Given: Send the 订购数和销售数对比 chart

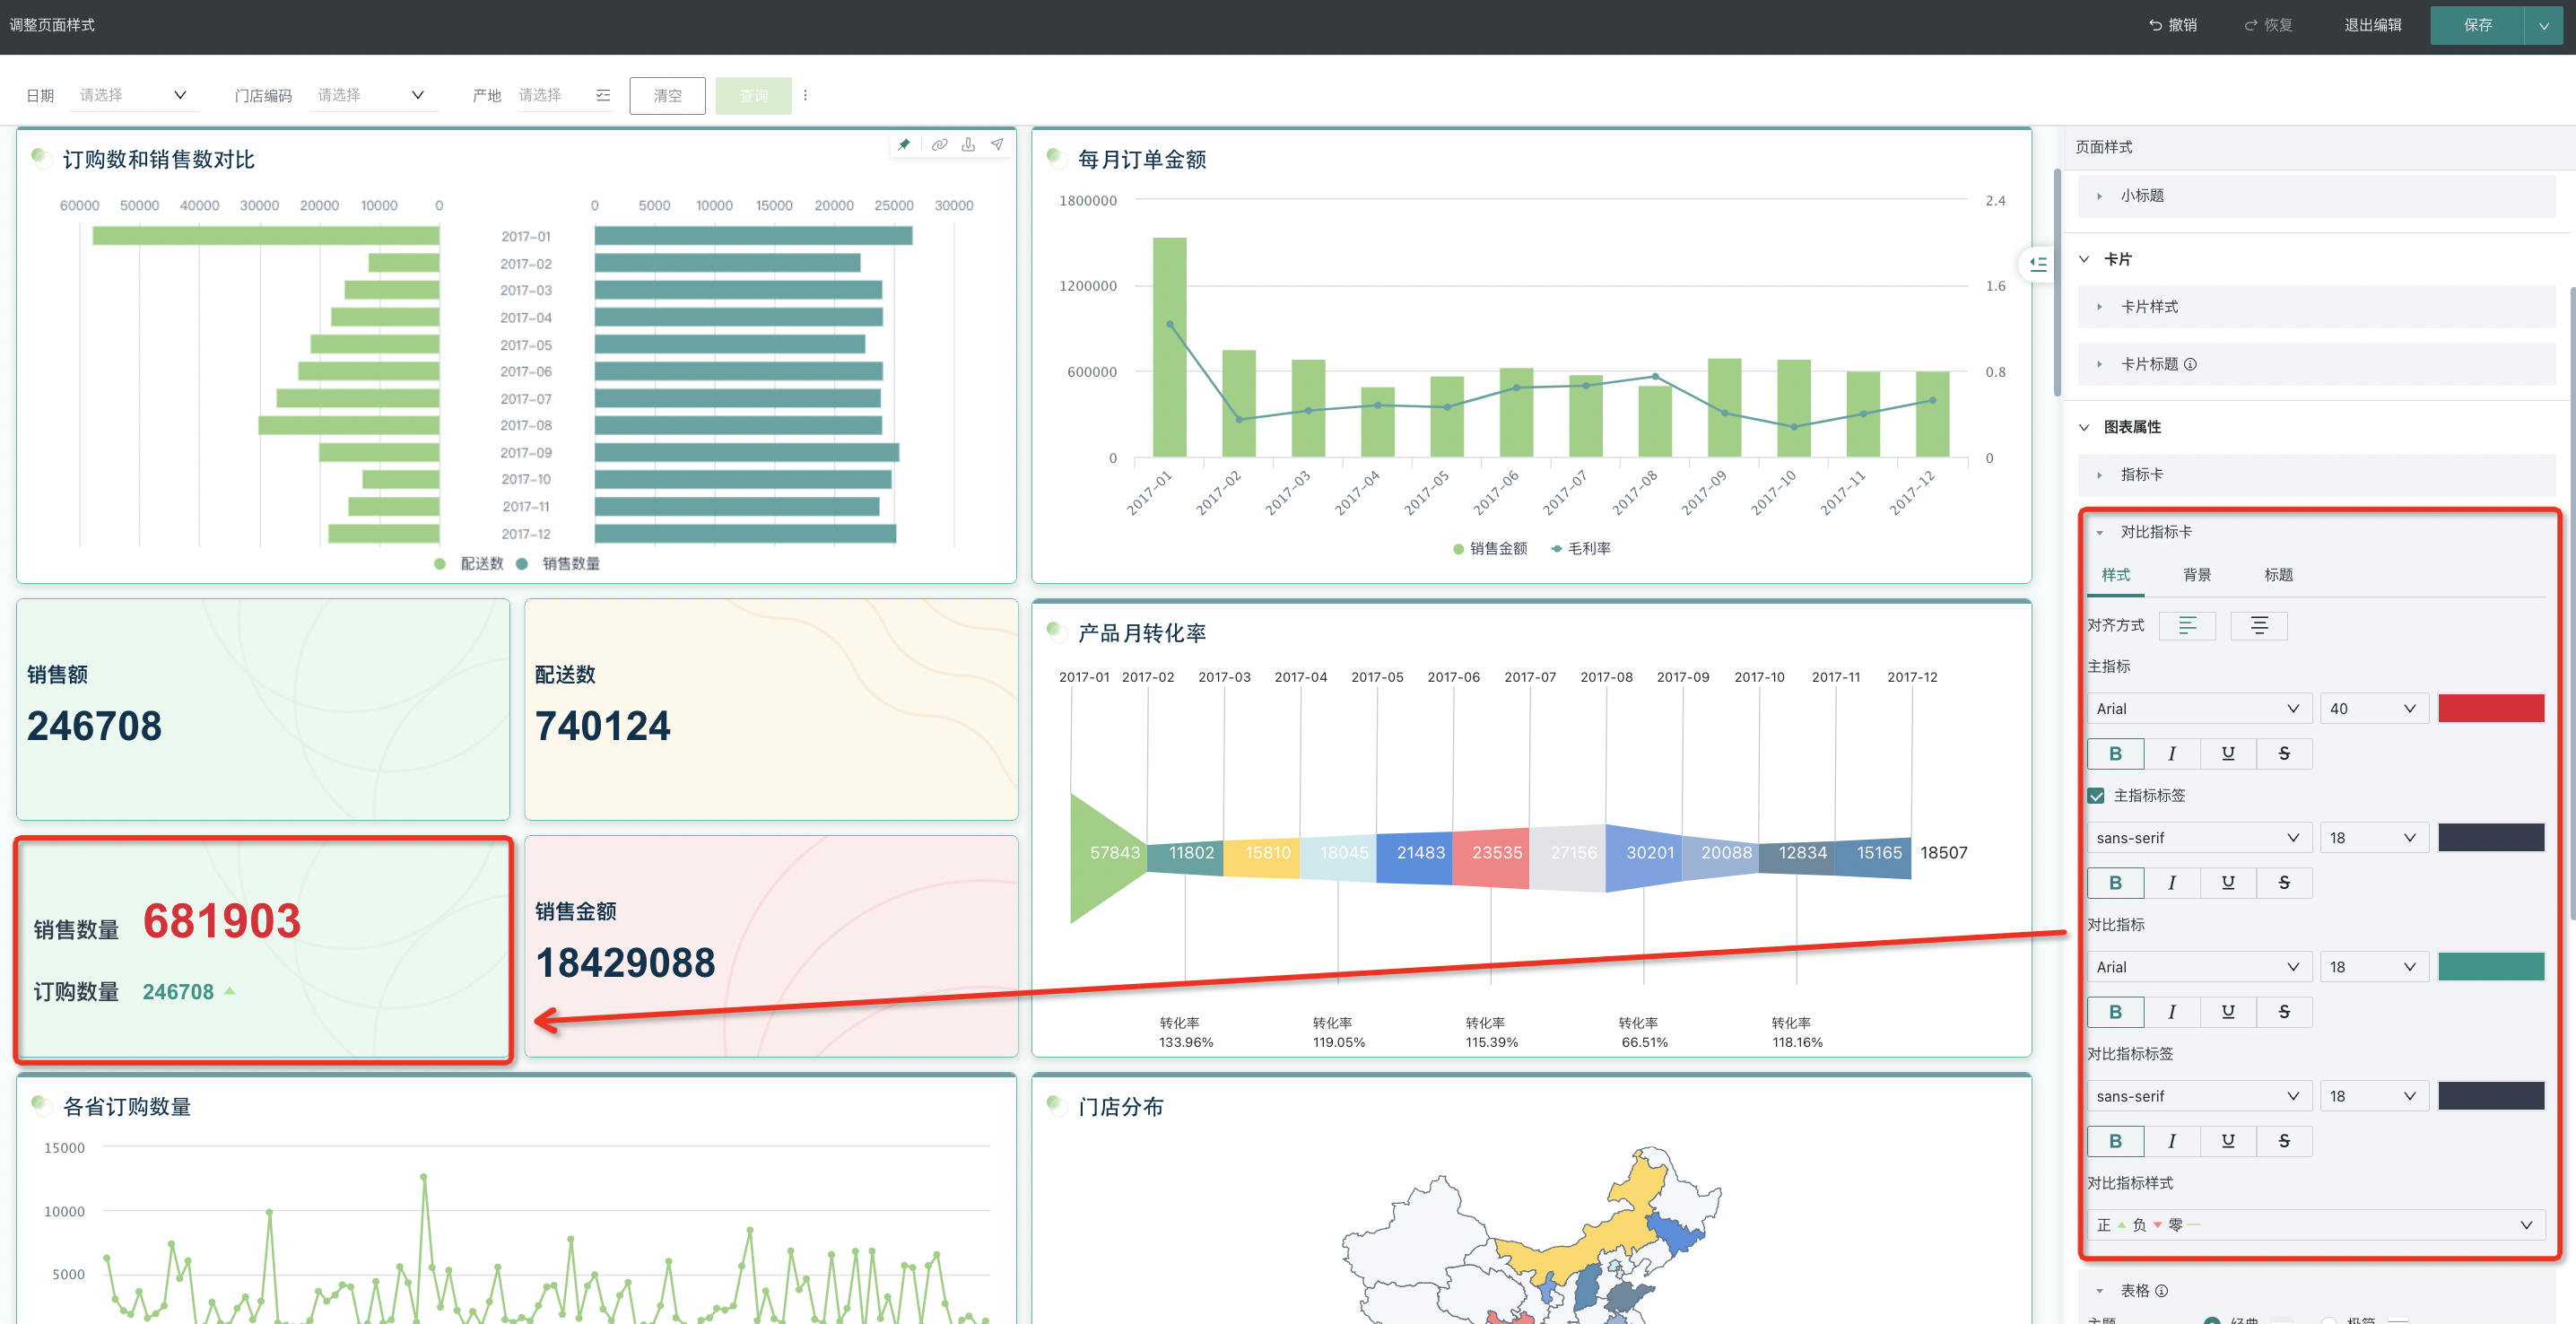Looking at the screenshot, I should [997, 145].
